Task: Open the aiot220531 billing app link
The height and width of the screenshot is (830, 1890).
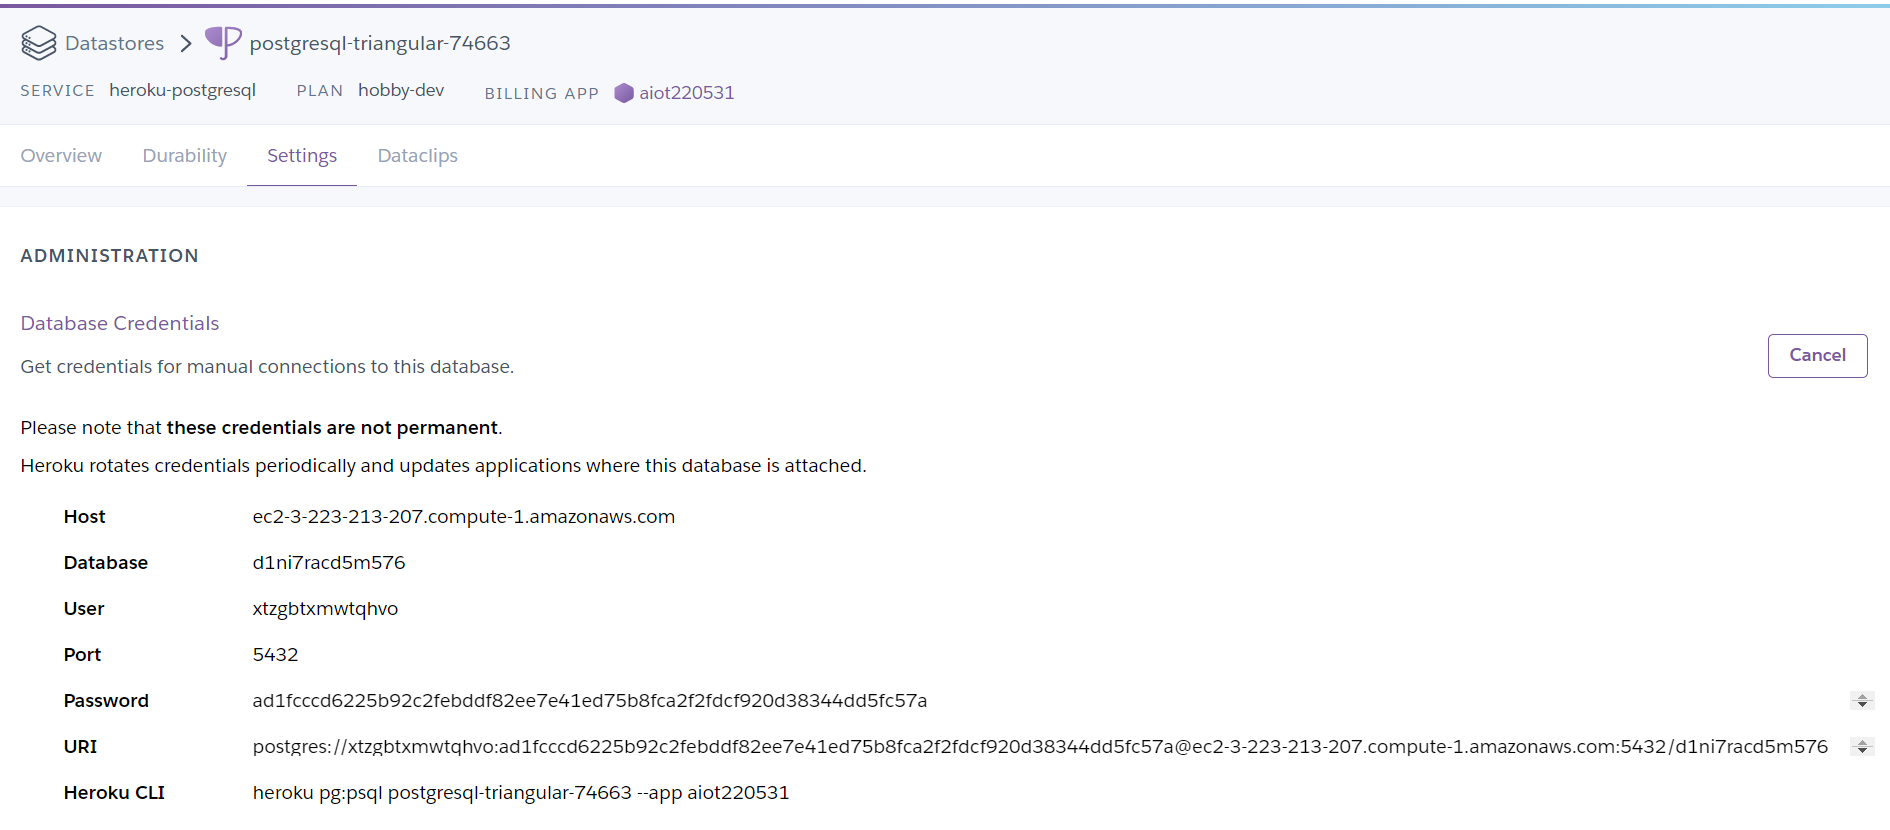Action: (x=686, y=93)
